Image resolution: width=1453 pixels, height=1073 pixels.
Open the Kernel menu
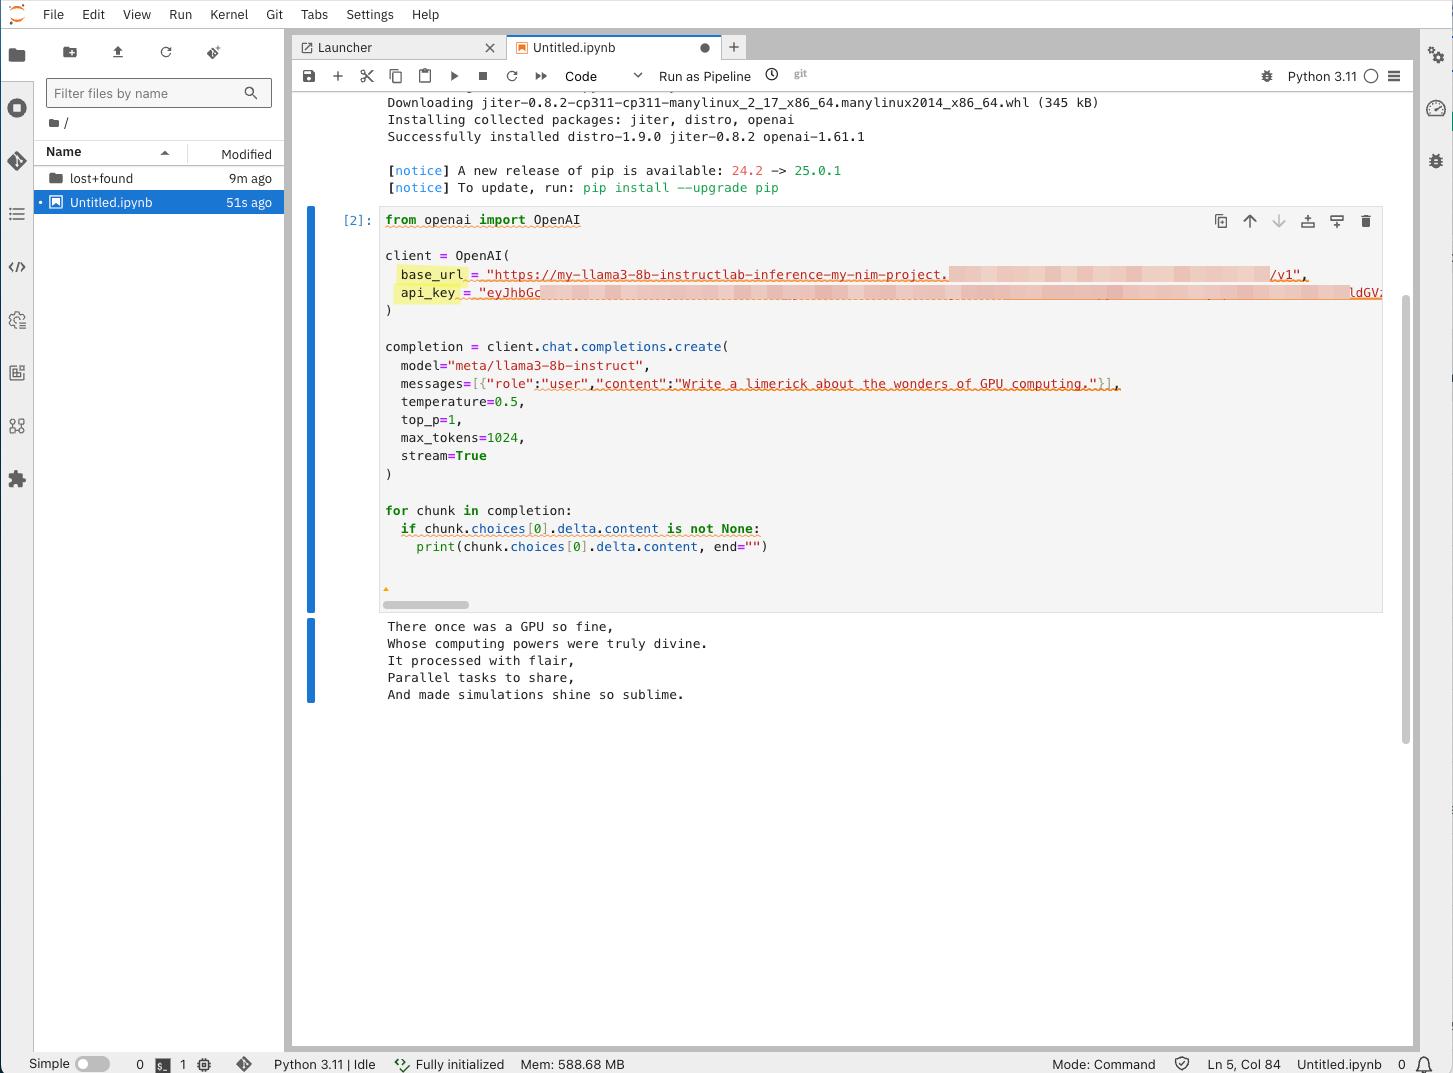(229, 14)
